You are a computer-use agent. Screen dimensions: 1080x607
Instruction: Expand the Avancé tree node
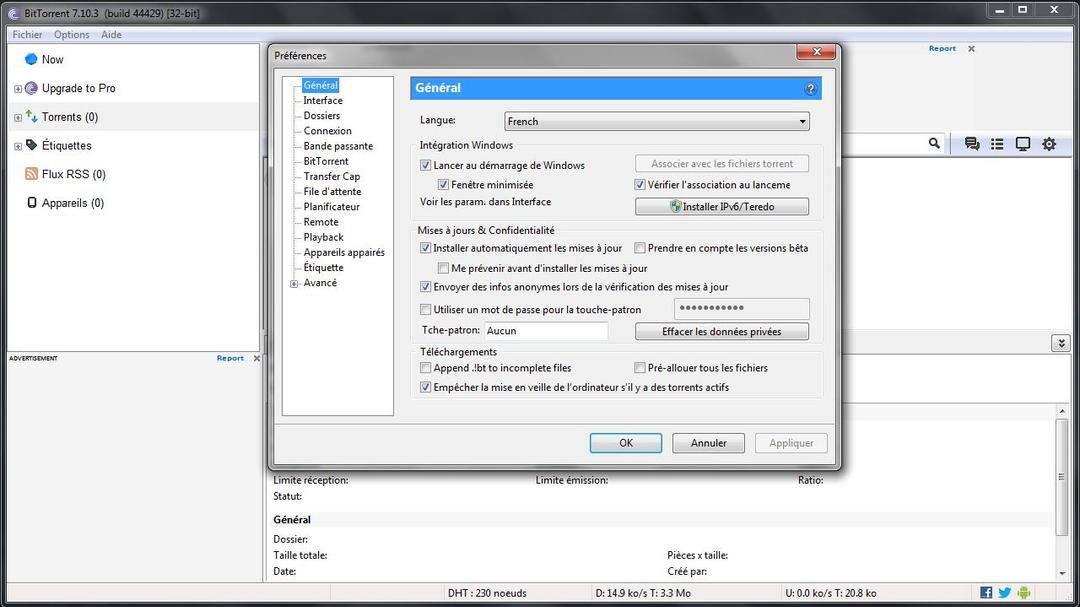[294, 284]
